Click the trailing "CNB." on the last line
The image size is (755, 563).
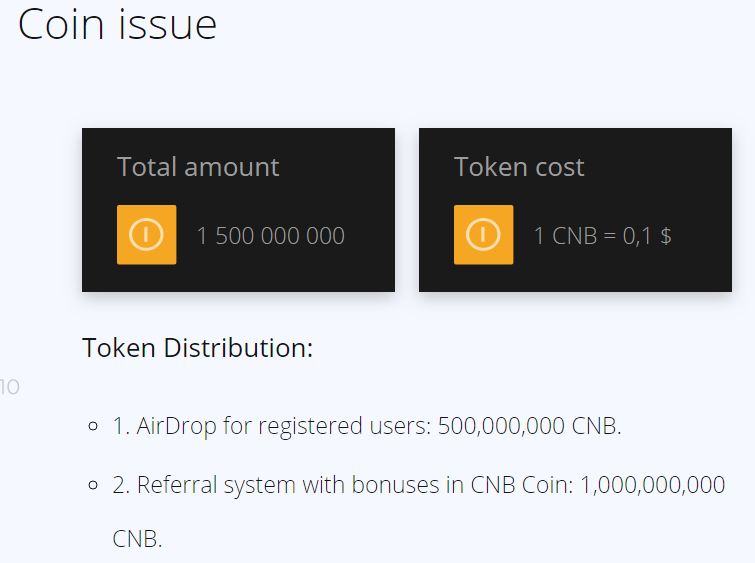tap(136, 539)
